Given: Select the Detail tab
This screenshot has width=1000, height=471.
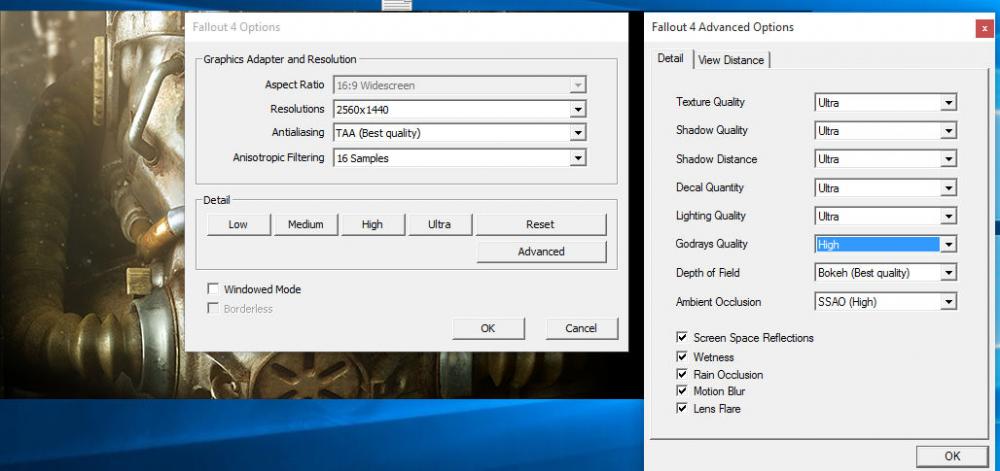Looking at the screenshot, I should [670, 58].
